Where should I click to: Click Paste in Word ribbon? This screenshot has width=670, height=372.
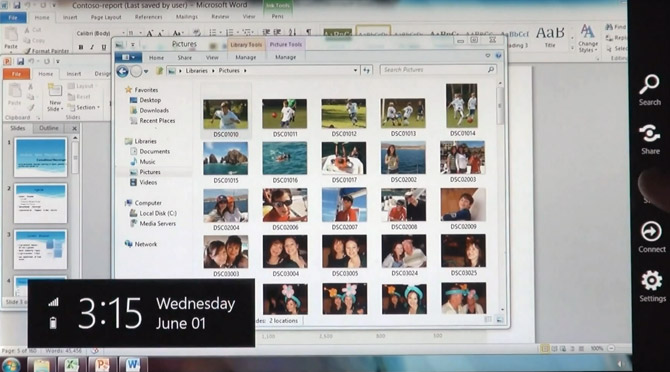(x=11, y=38)
